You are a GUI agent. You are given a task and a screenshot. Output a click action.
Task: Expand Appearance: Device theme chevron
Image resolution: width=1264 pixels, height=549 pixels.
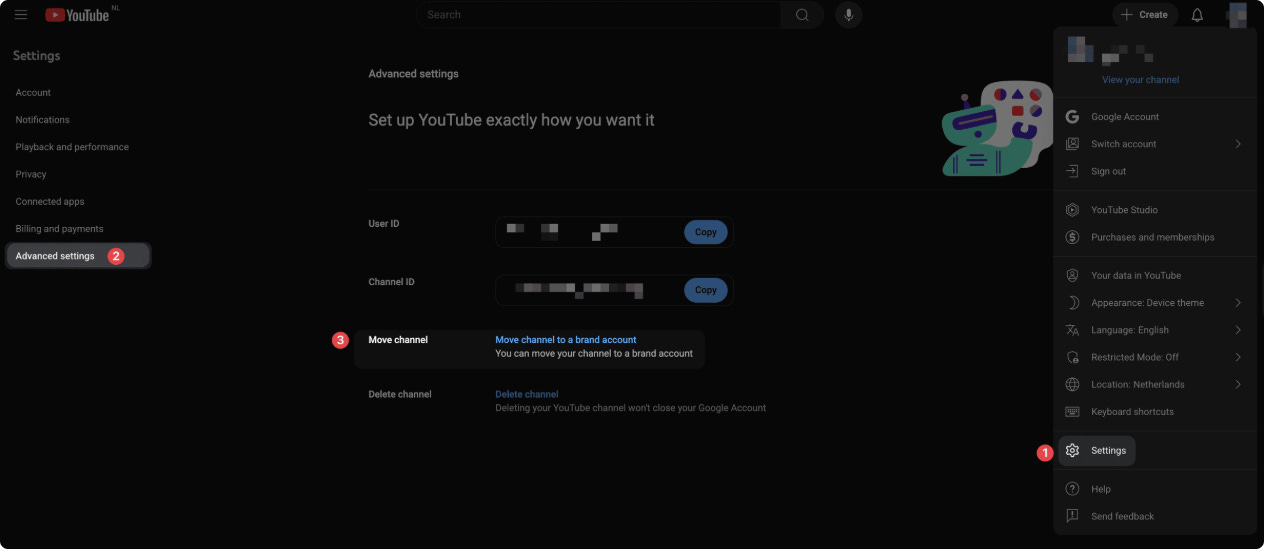[x=1238, y=303]
